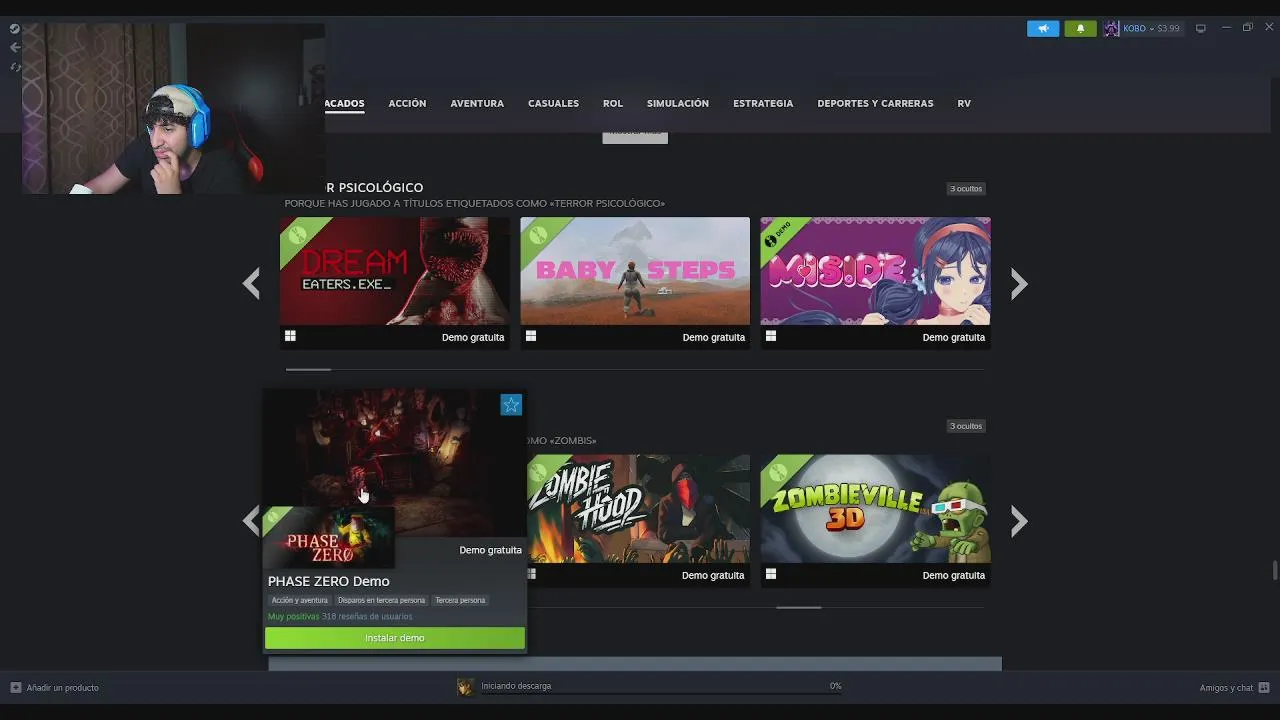Switch to the RV tab

point(964,103)
